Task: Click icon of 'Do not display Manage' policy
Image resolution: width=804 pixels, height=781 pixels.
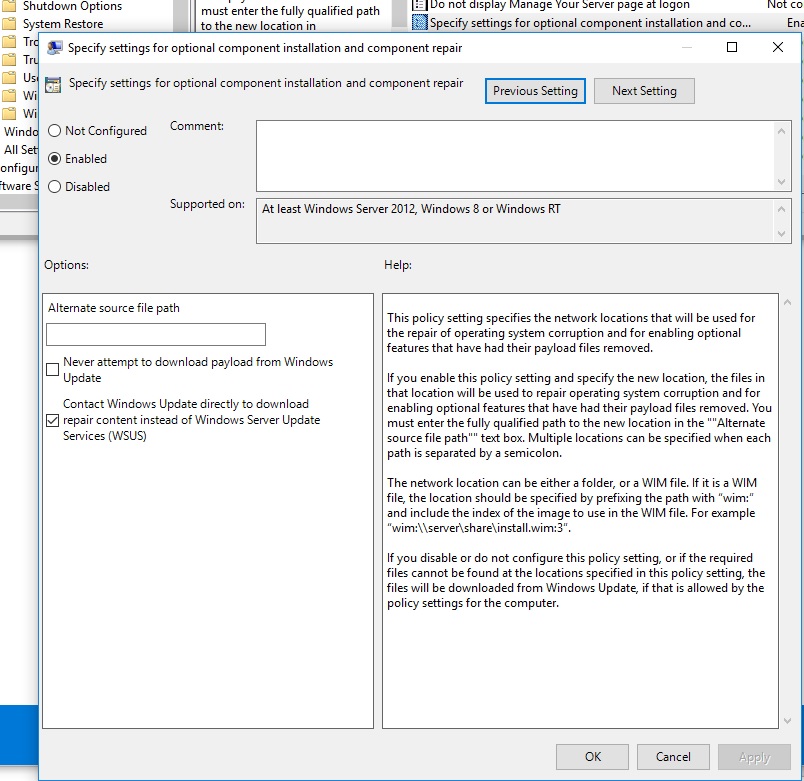Action: point(419,5)
